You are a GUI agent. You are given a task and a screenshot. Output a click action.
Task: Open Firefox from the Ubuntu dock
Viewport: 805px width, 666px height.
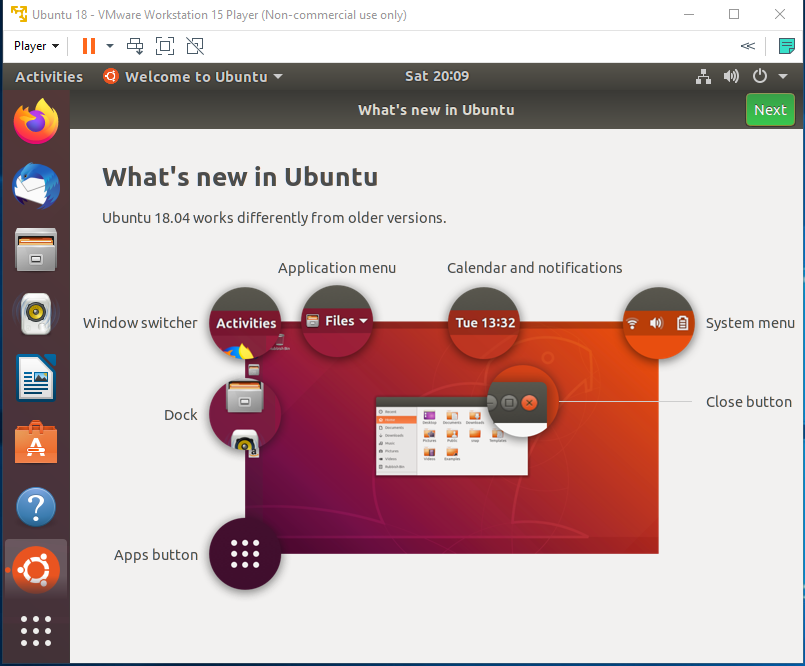point(36,121)
